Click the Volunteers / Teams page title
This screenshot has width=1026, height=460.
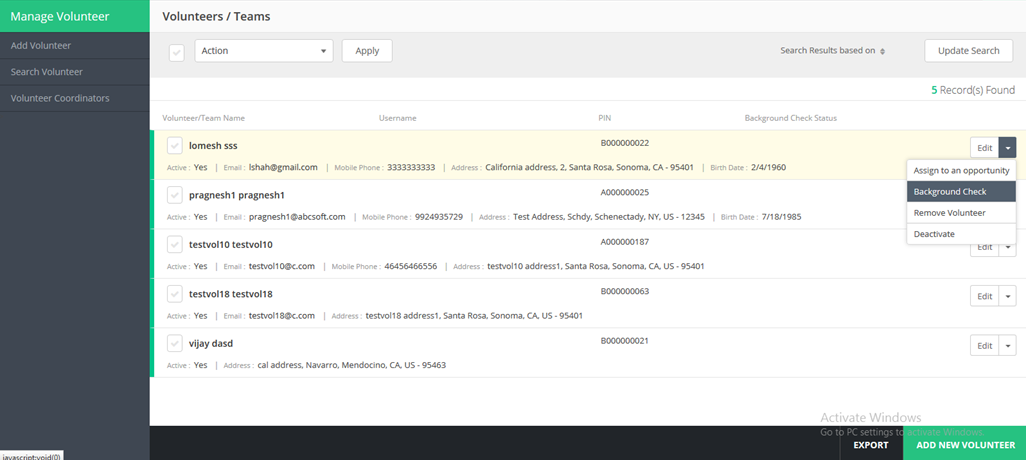point(217,16)
